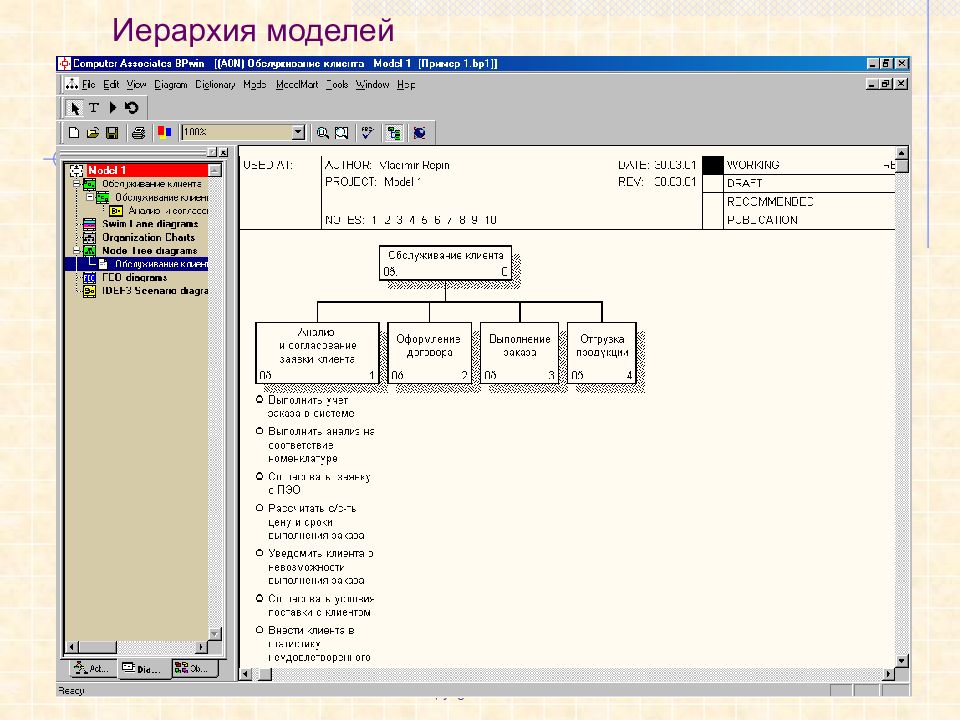
Task: Click the Оформление договора box
Action: point(429,353)
